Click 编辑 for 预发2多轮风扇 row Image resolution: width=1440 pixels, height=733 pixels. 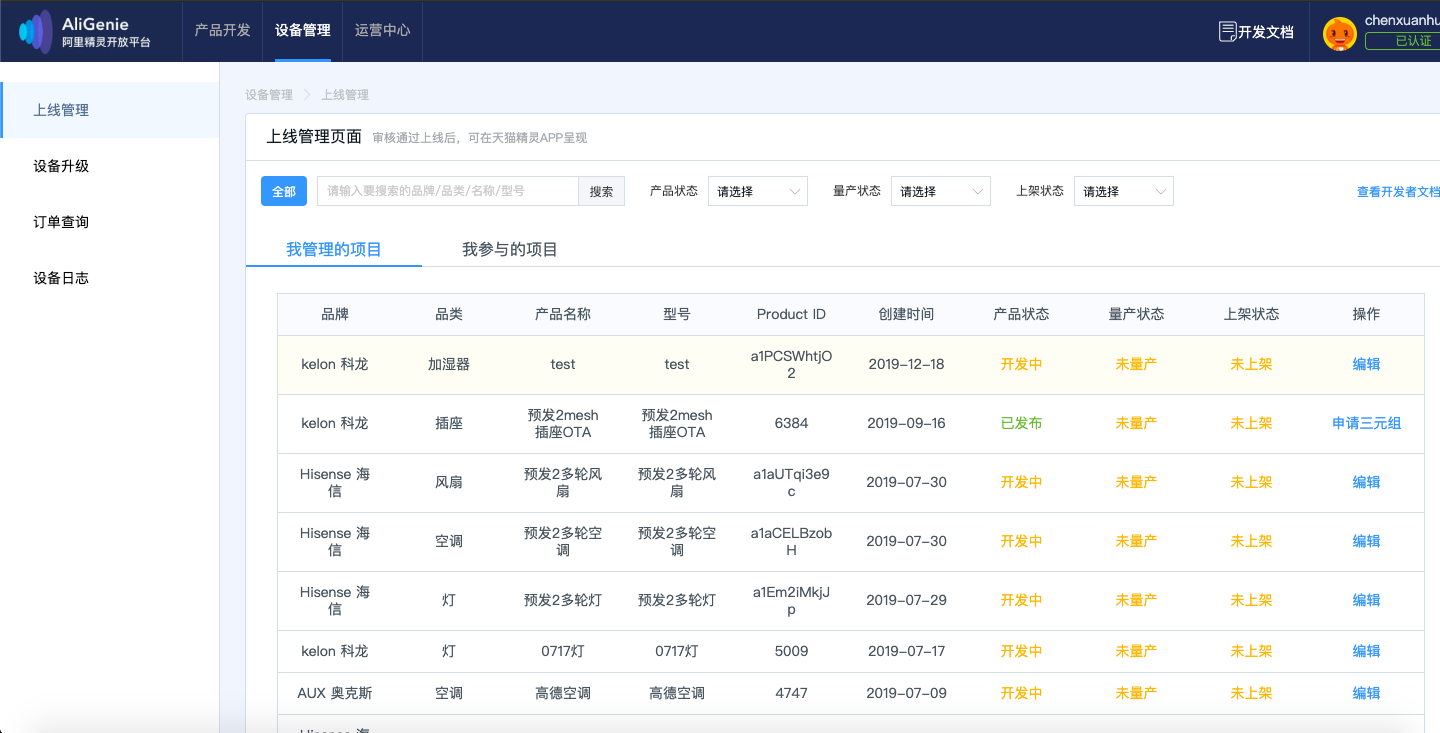coord(1366,482)
